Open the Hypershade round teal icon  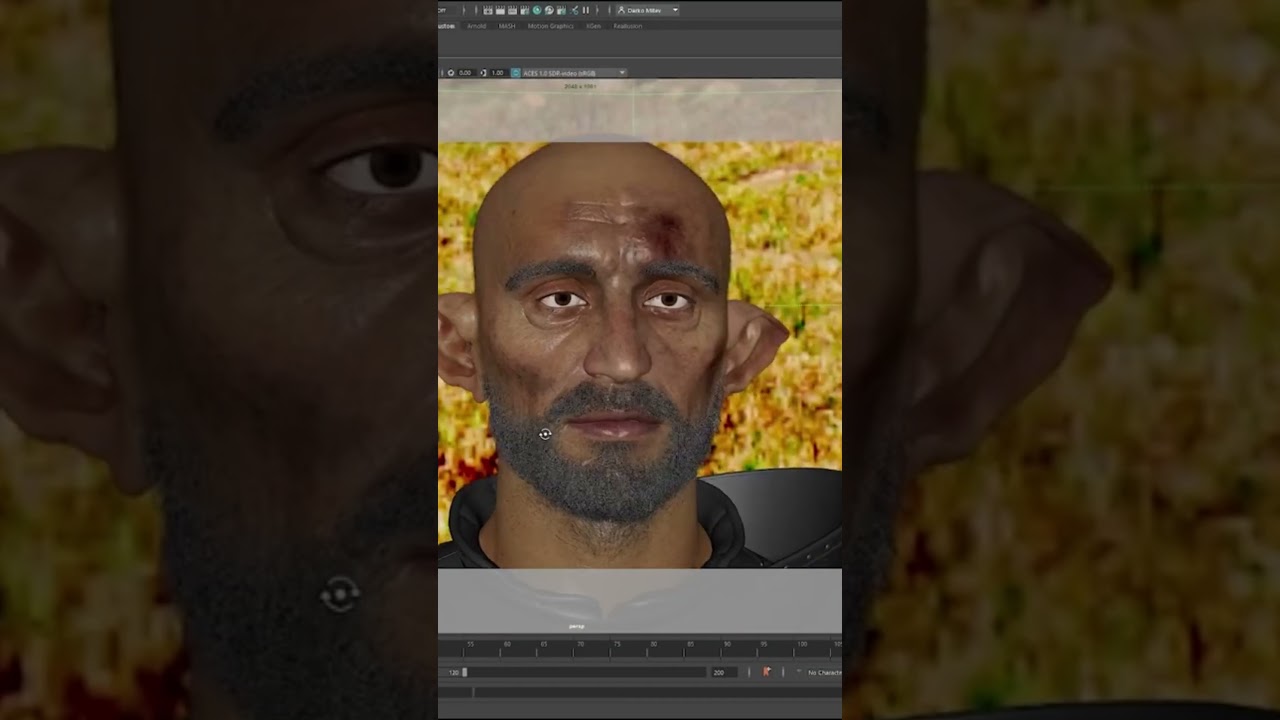point(537,10)
